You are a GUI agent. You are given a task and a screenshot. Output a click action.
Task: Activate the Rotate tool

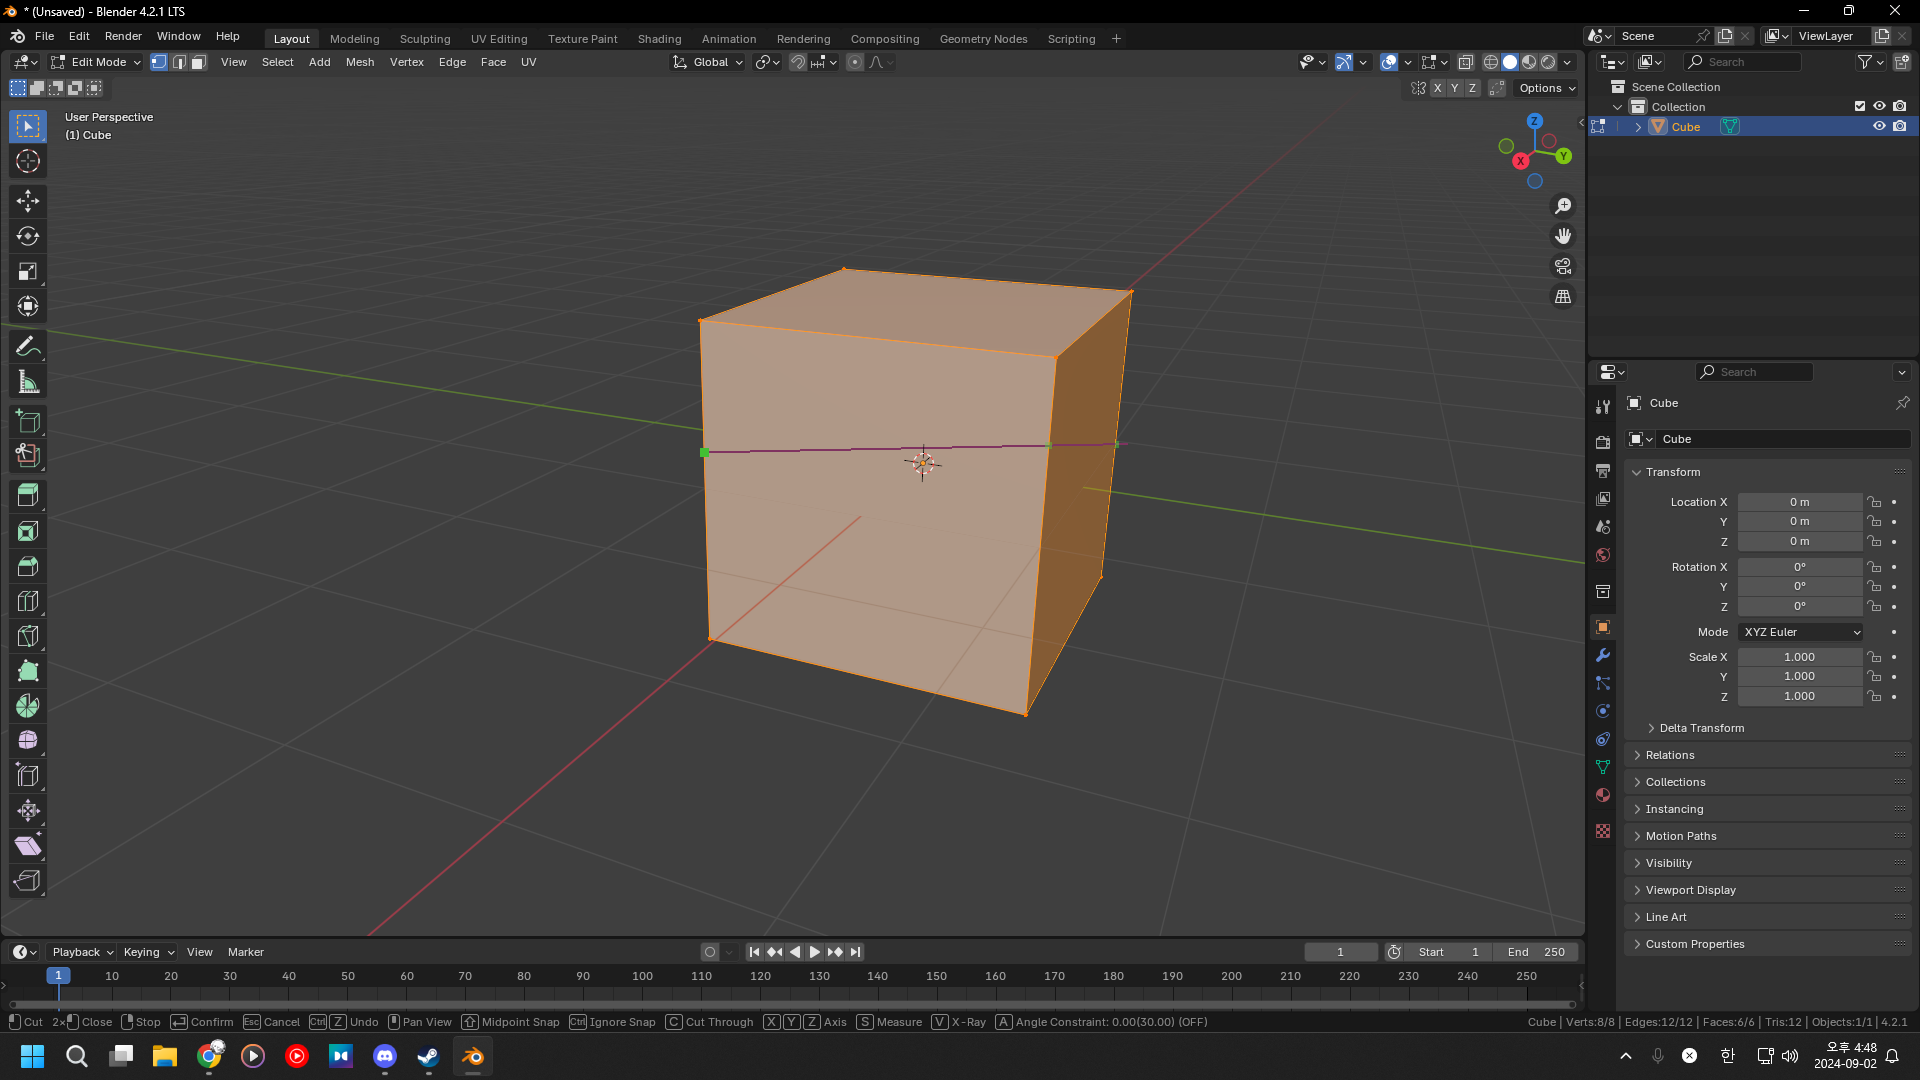pos(28,236)
